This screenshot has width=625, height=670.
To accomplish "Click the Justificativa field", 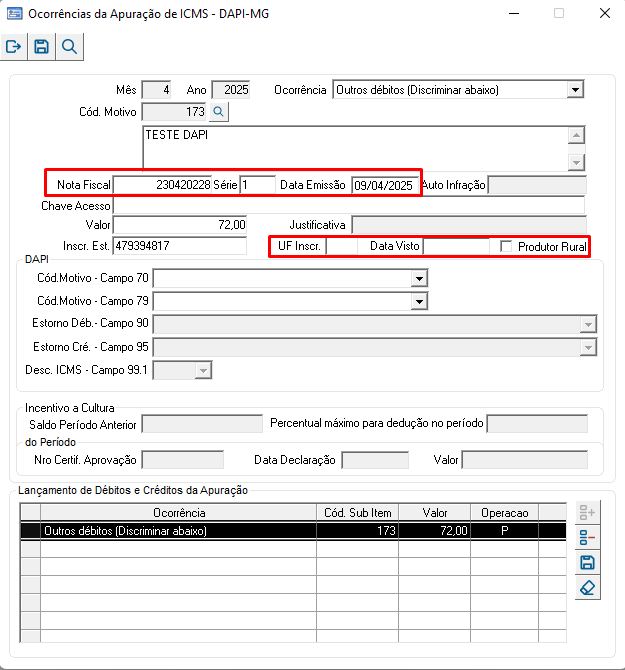I will click(x=469, y=225).
